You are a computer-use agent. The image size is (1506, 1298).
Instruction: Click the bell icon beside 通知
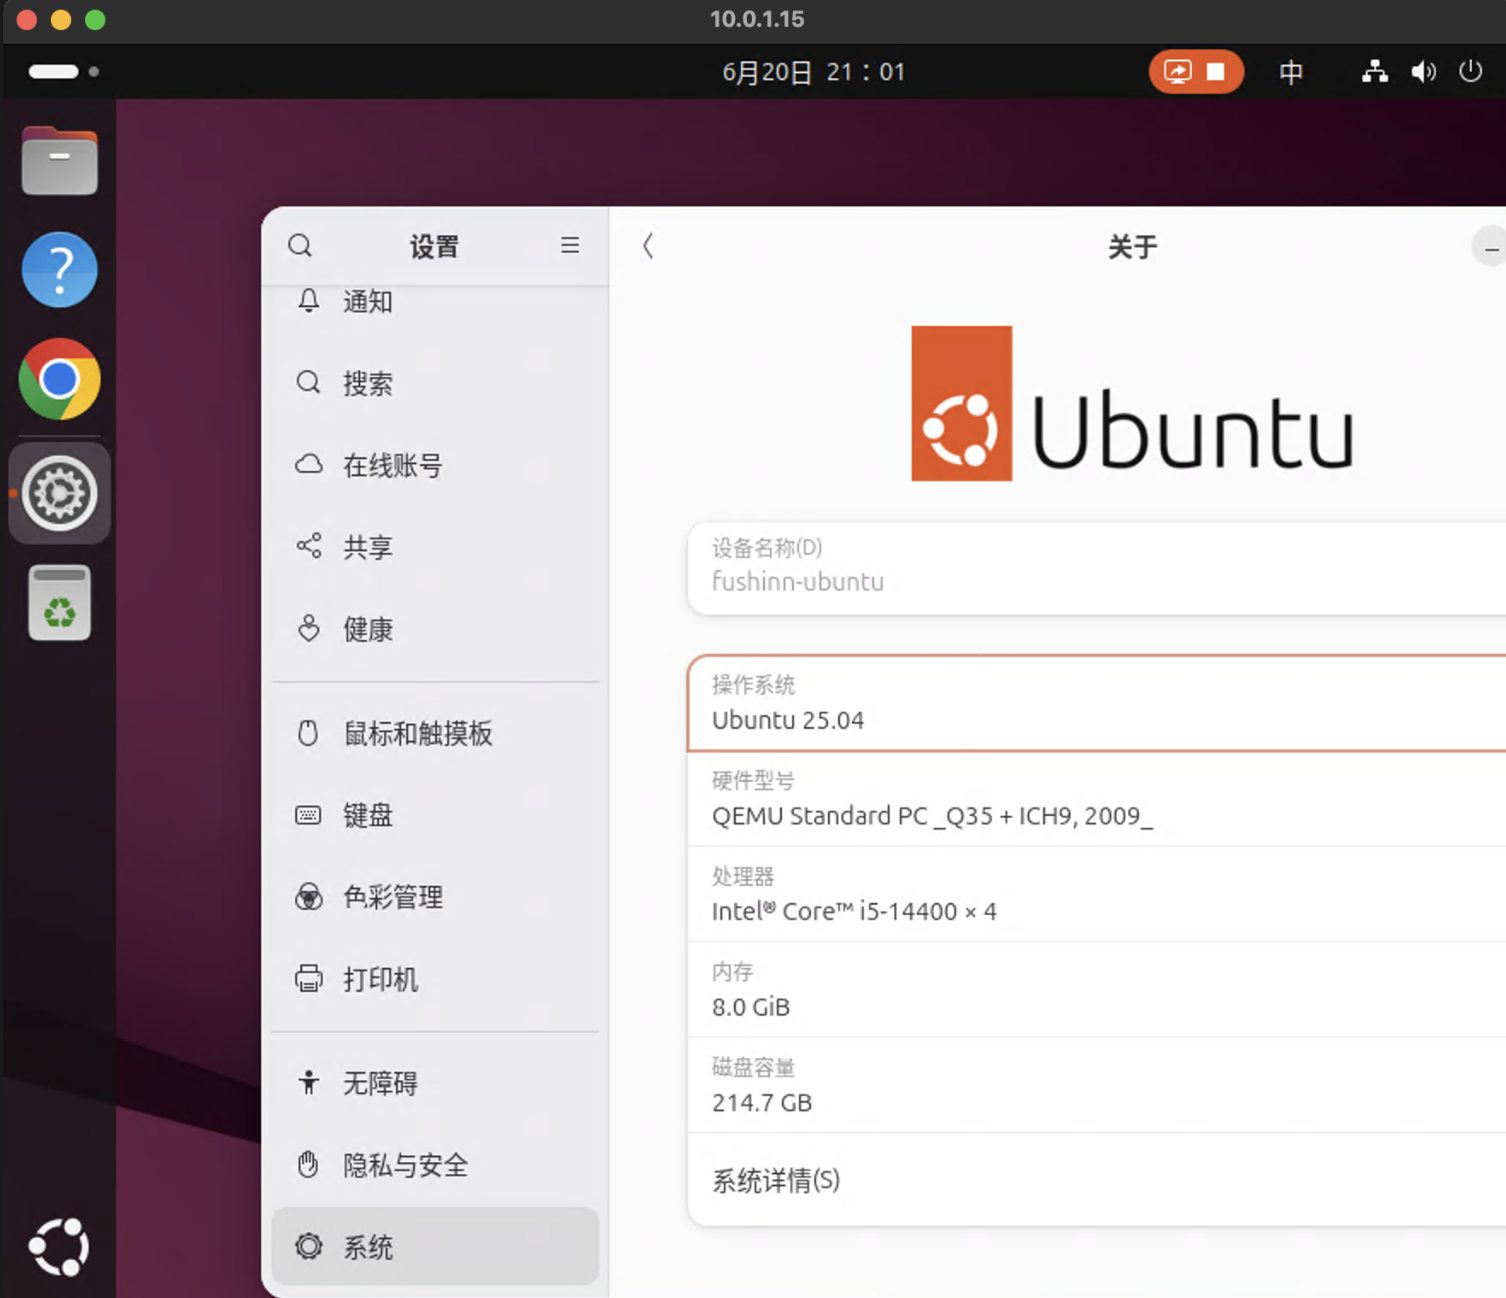pyautogui.click(x=309, y=301)
